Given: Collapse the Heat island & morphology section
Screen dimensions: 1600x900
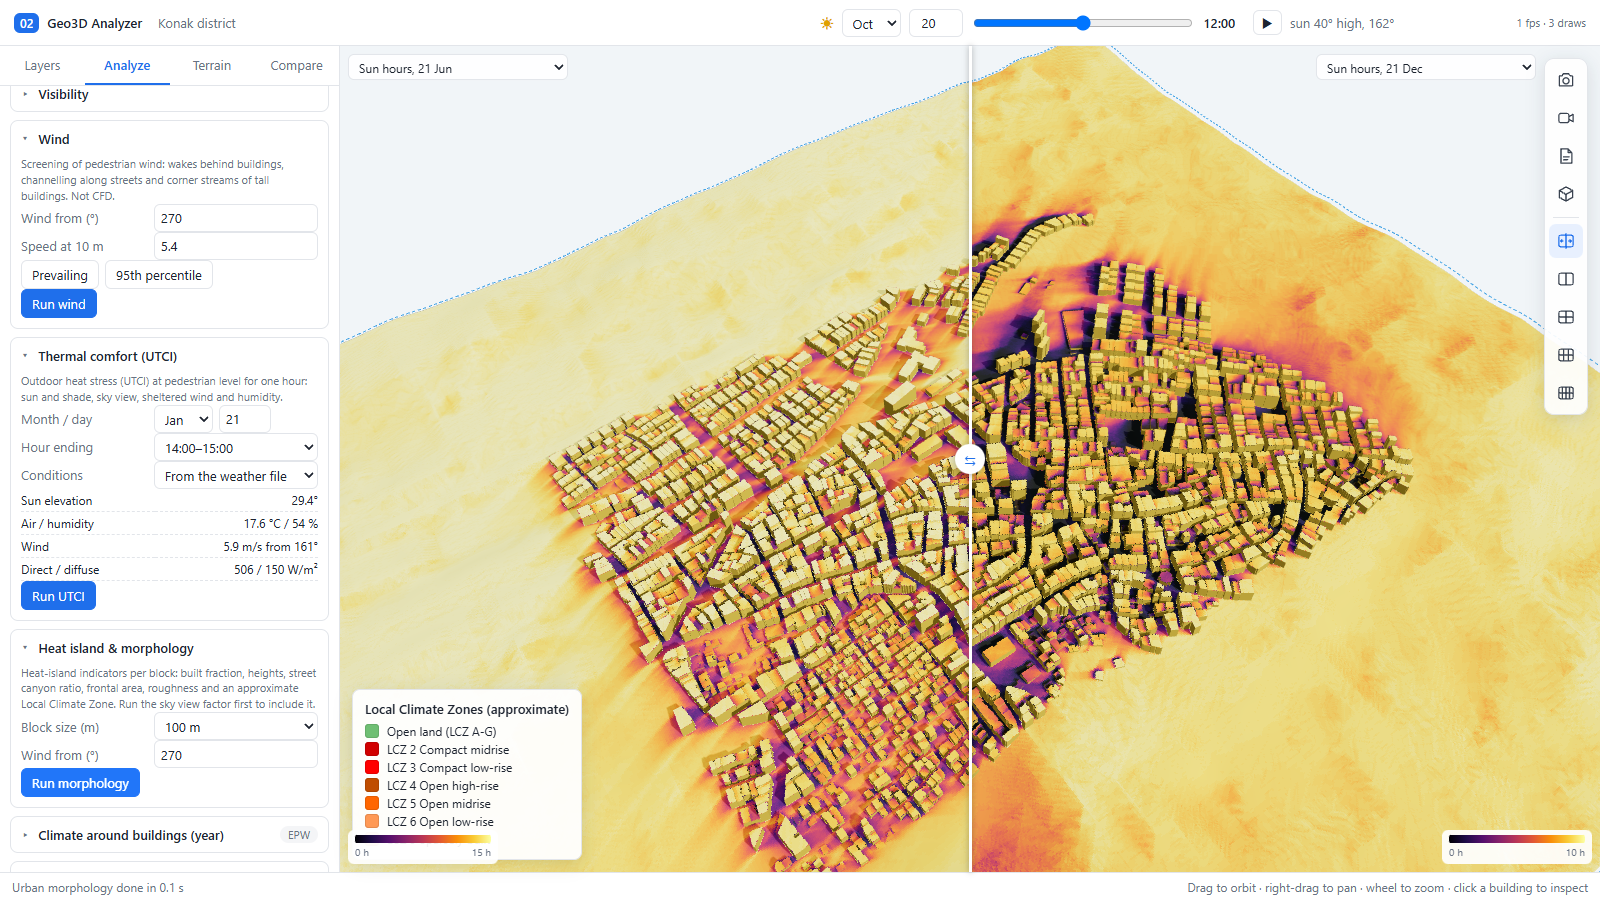Looking at the screenshot, I should (169, 649).
